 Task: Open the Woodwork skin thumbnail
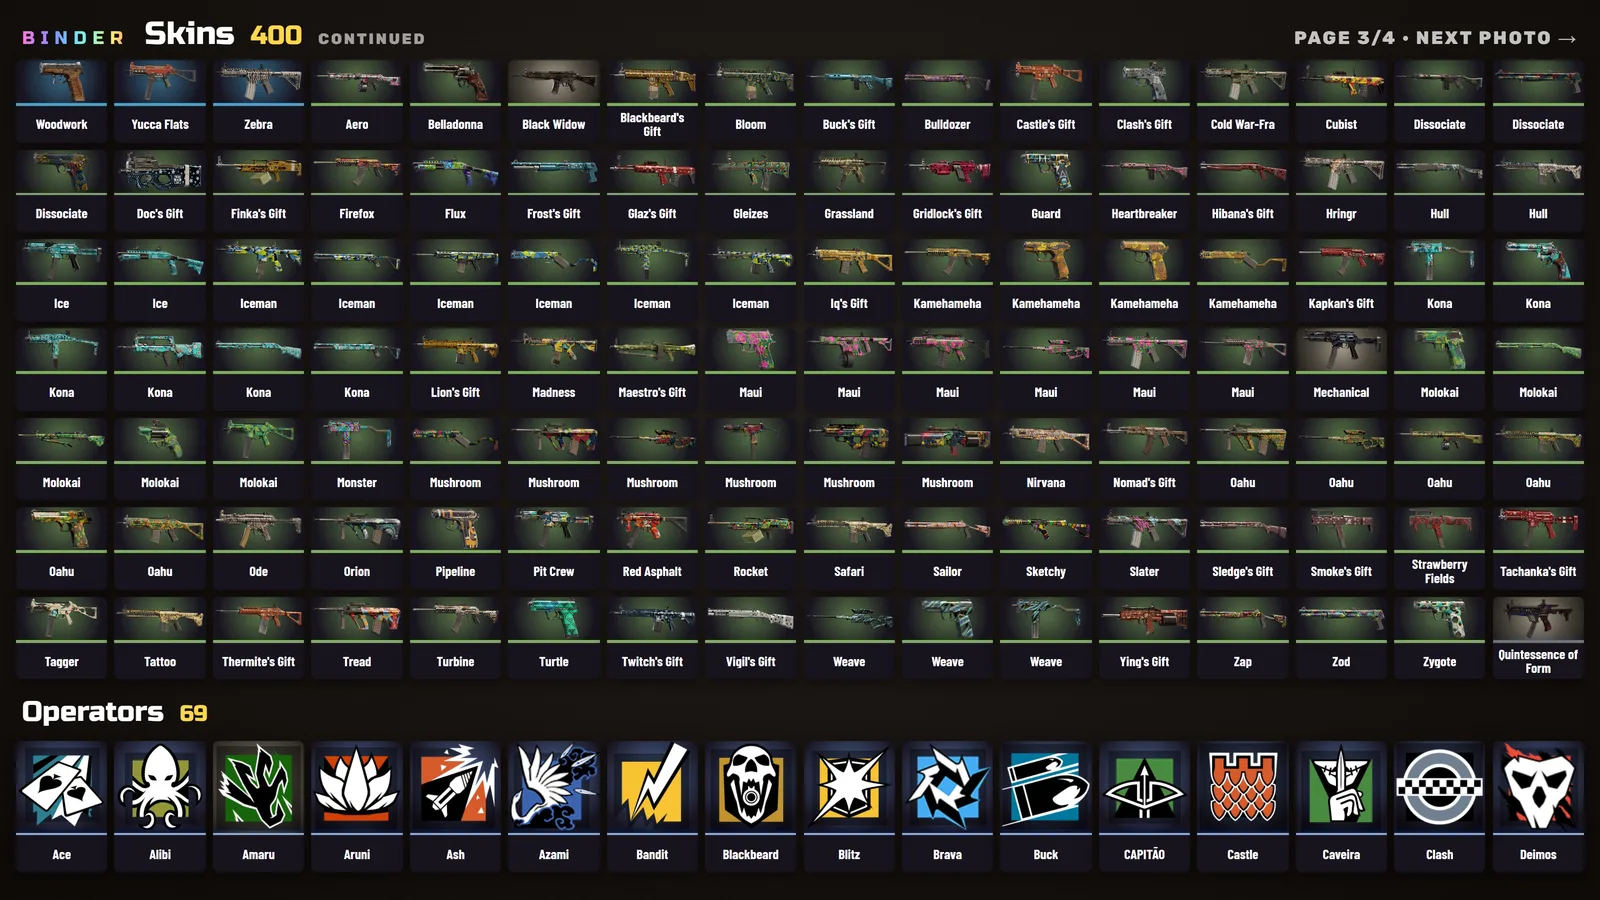point(61,82)
